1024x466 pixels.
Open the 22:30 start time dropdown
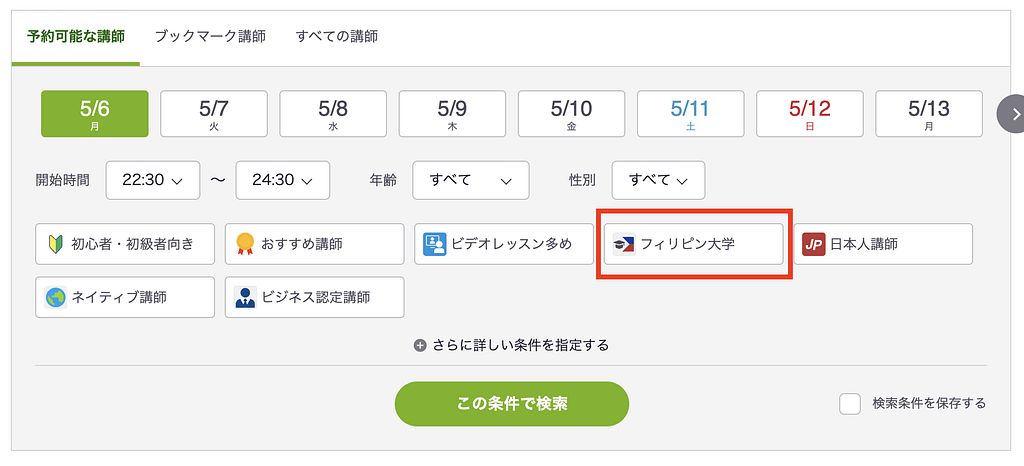click(152, 181)
